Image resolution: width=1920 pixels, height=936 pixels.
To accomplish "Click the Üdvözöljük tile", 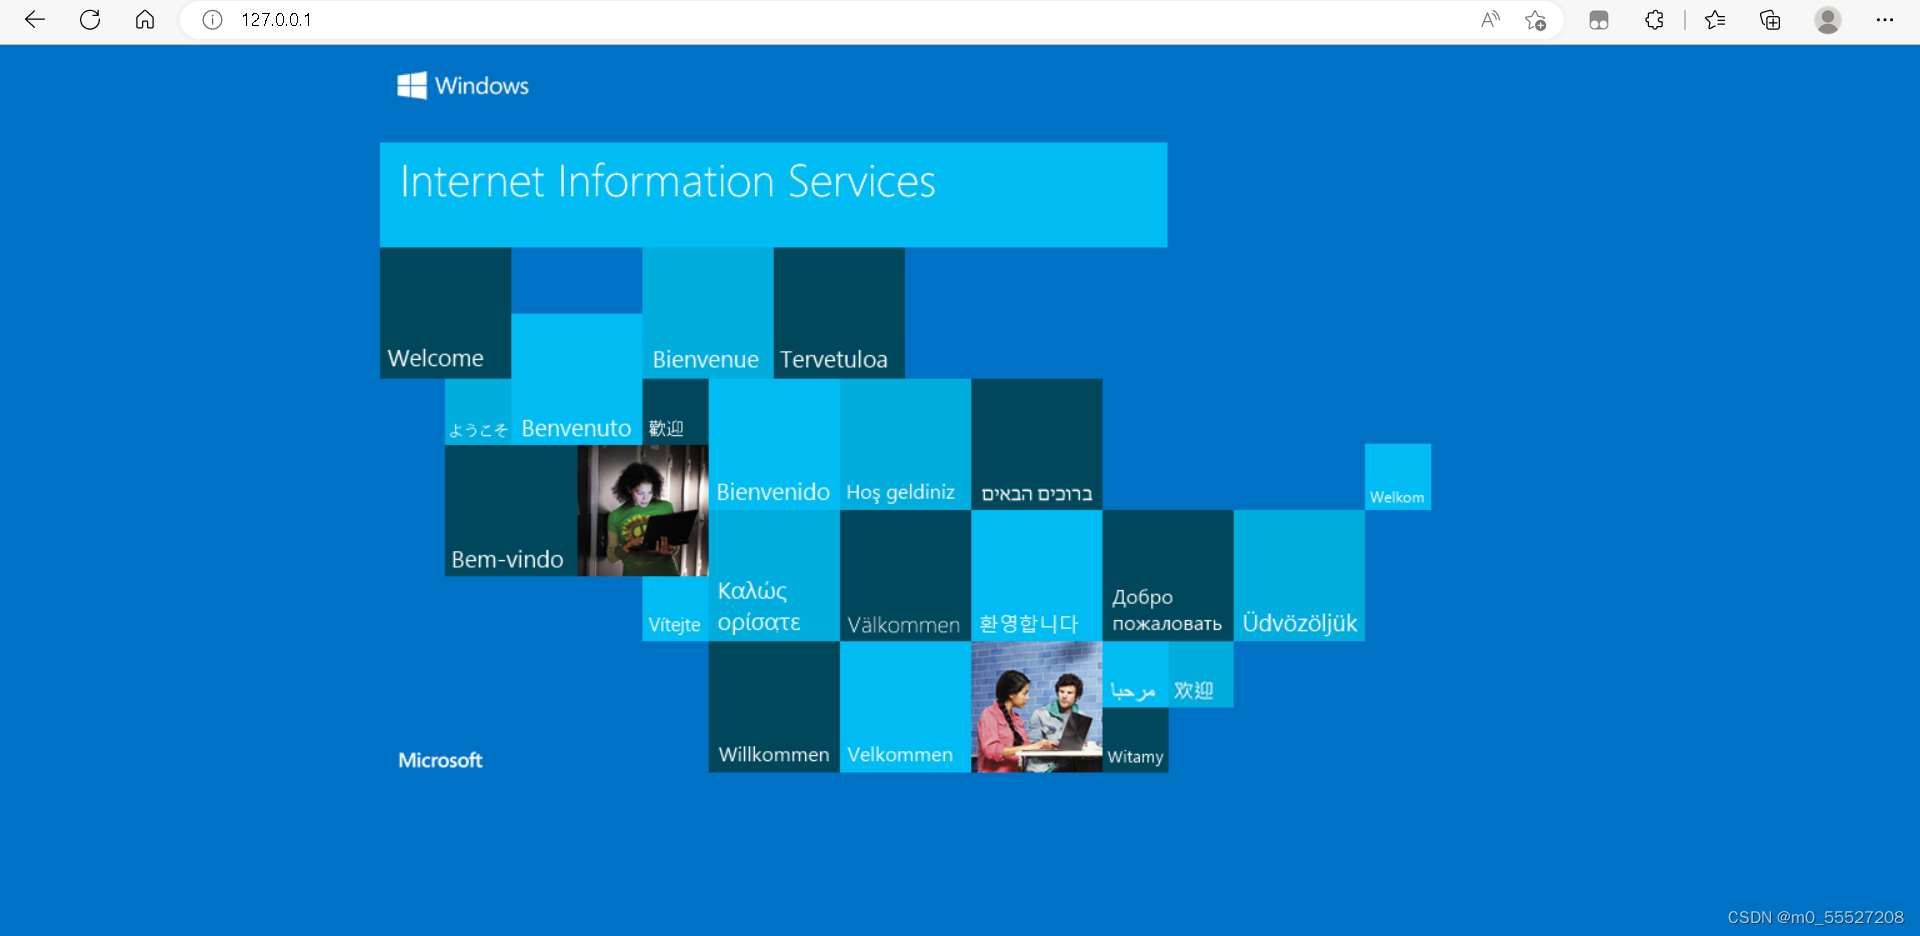I will [x=1299, y=576].
